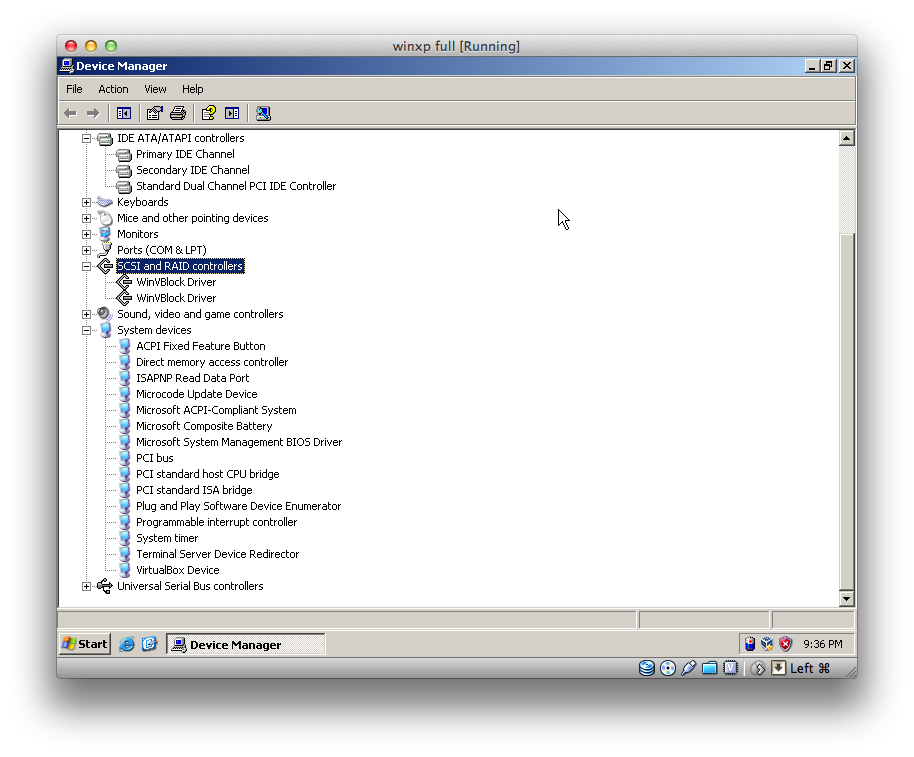Collapse the System devices node
The width and height of the screenshot is (914, 757).
86,330
